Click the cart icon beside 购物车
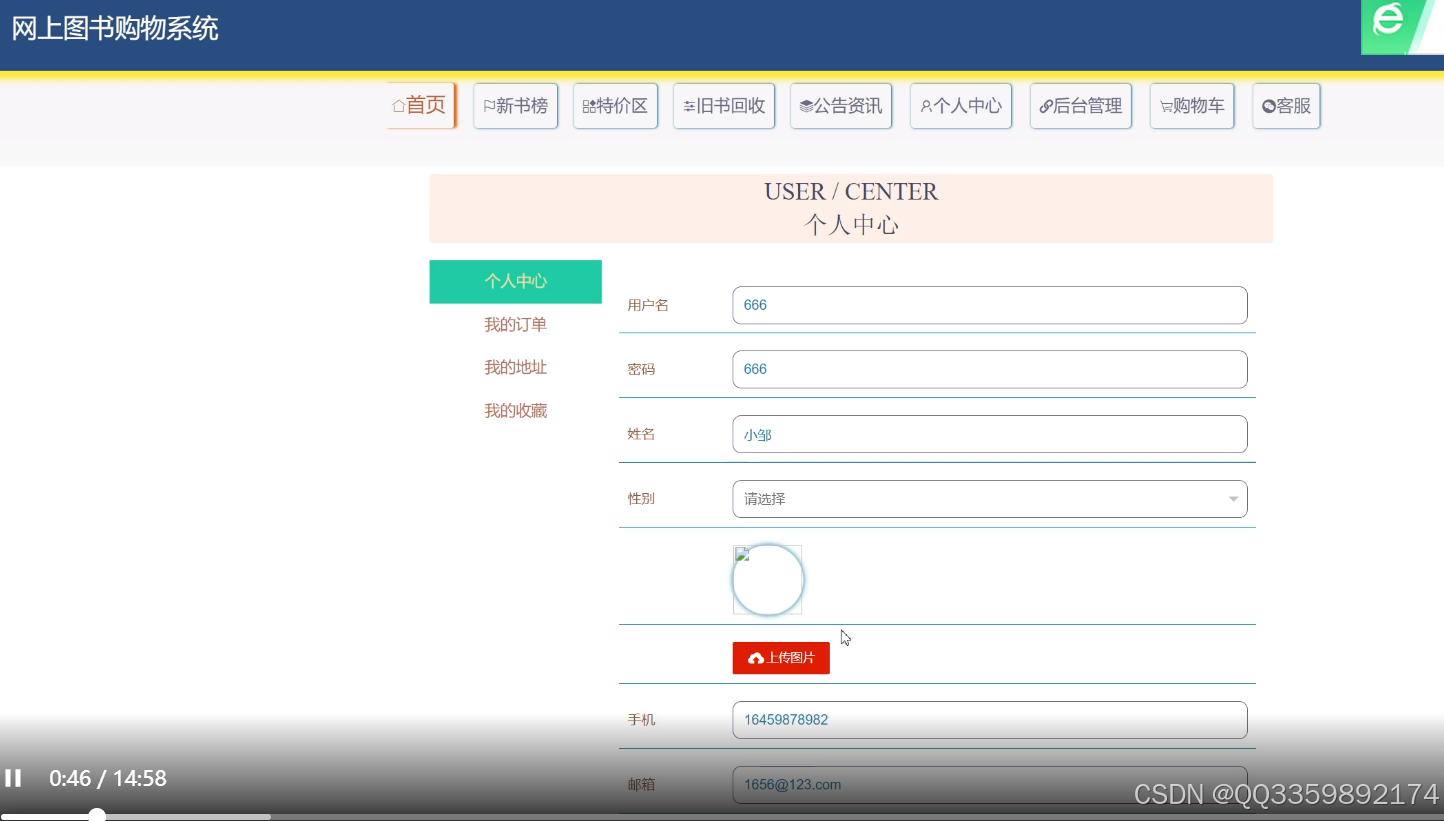 tap(1166, 106)
